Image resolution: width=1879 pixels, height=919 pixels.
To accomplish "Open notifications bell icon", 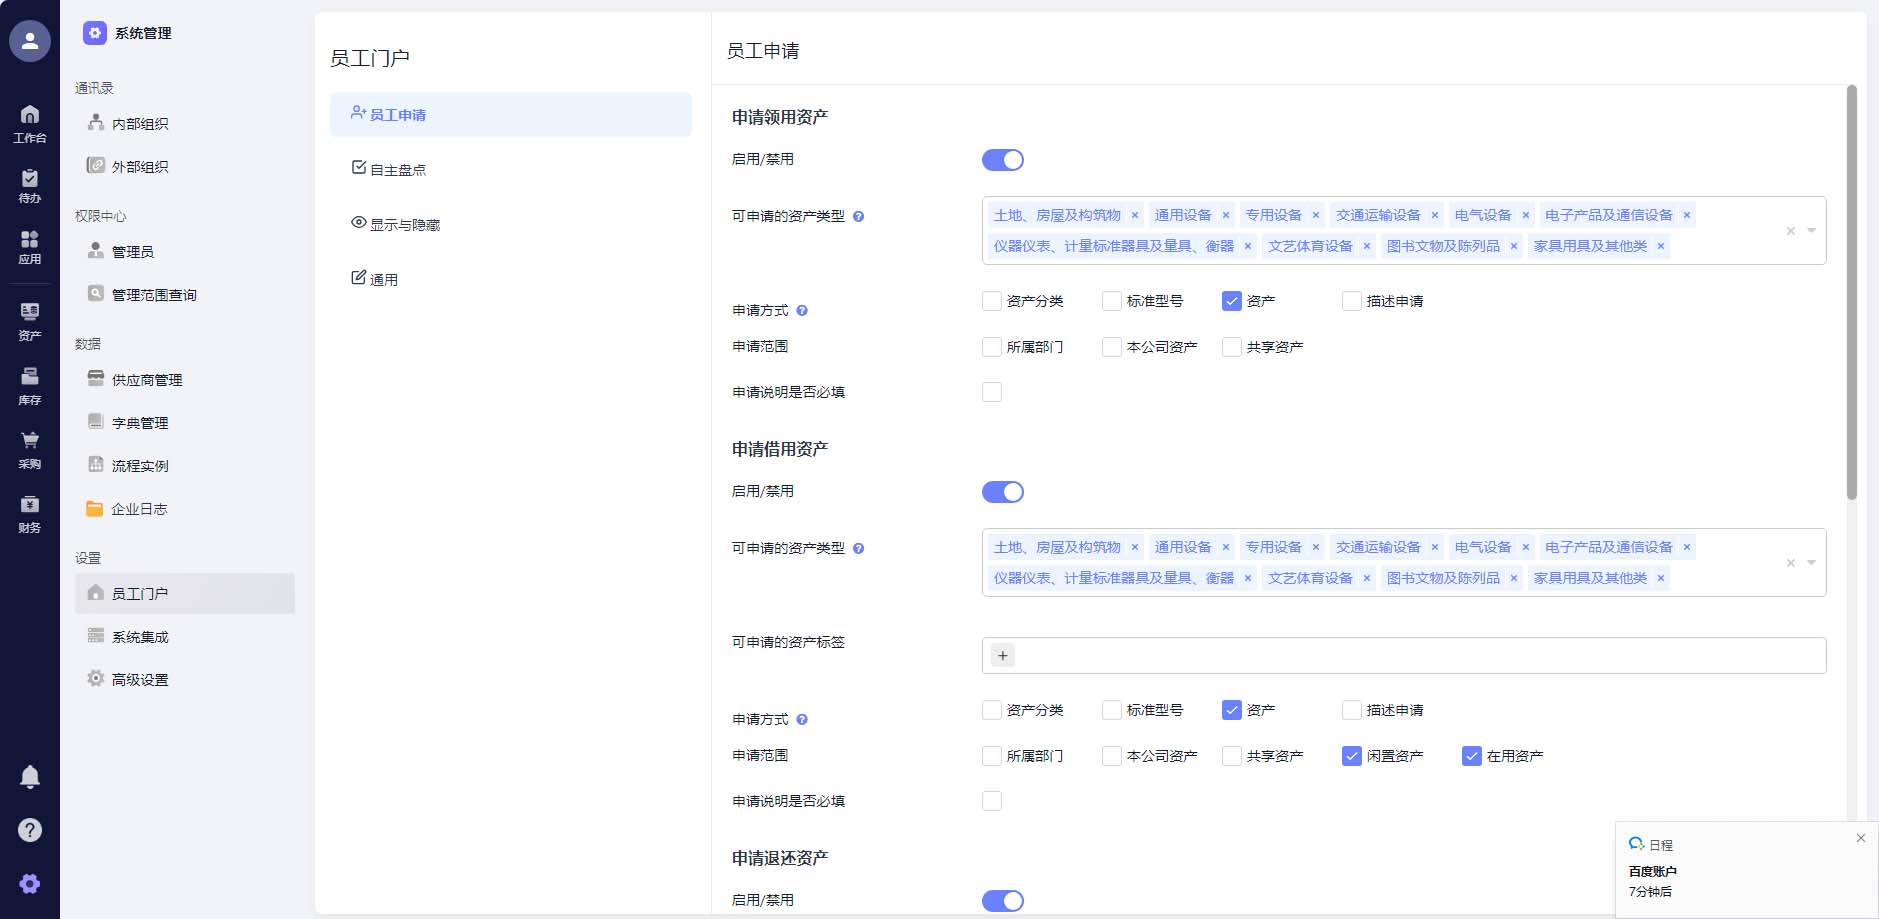I will tap(30, 777).
